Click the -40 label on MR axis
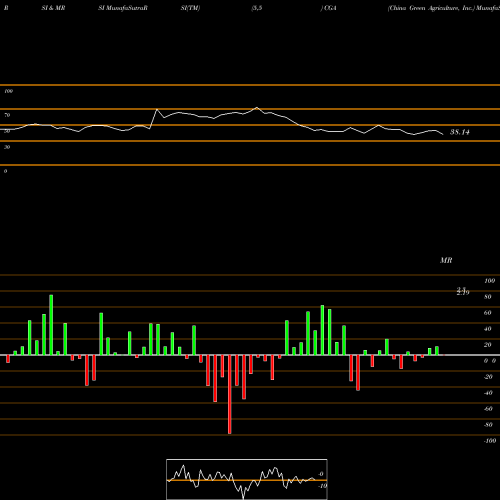Viewport: 500px width, 500px height. point(488,393)
